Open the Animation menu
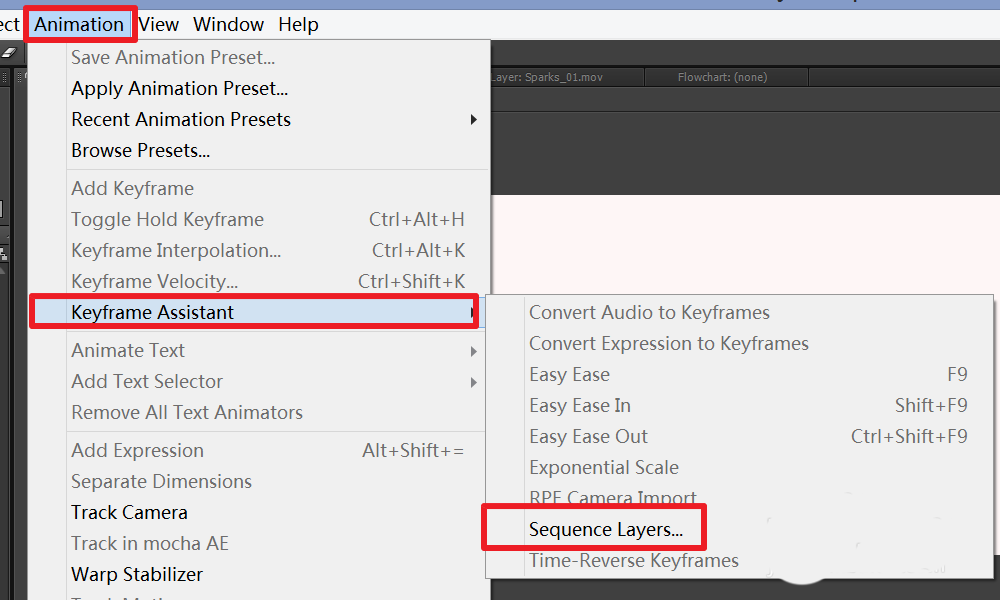Viewport: 1000px width, 600px height. coord(79,24)
